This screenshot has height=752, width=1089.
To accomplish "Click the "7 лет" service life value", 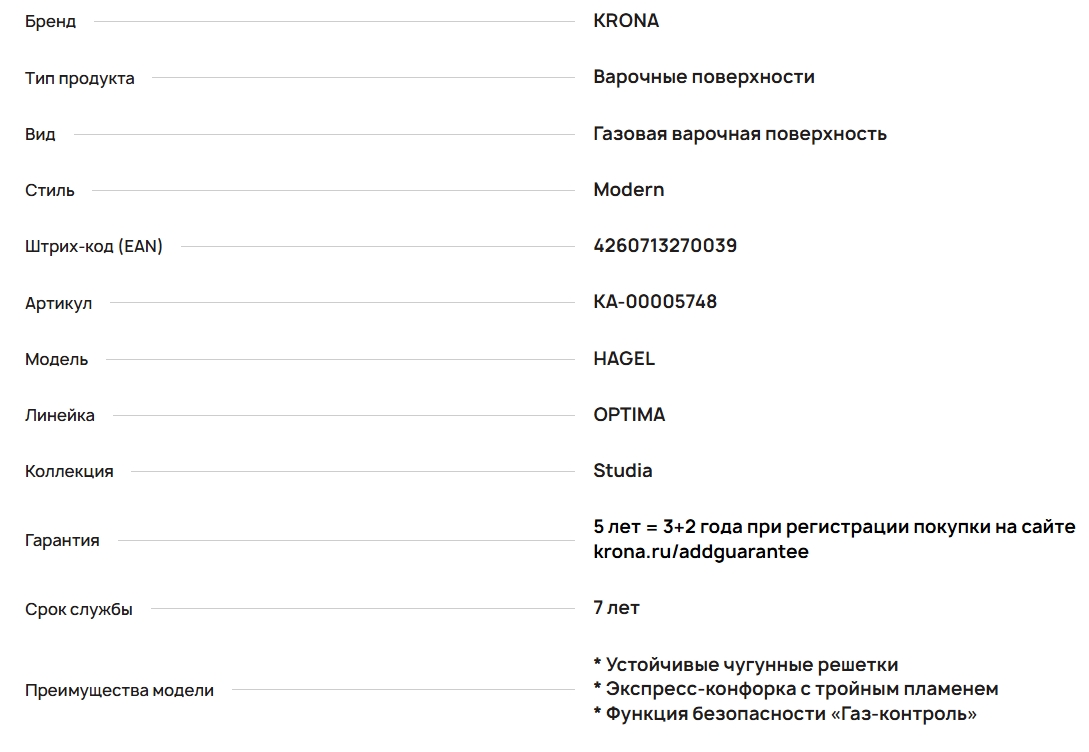I will pyautogui.click(x=616, y=608).
